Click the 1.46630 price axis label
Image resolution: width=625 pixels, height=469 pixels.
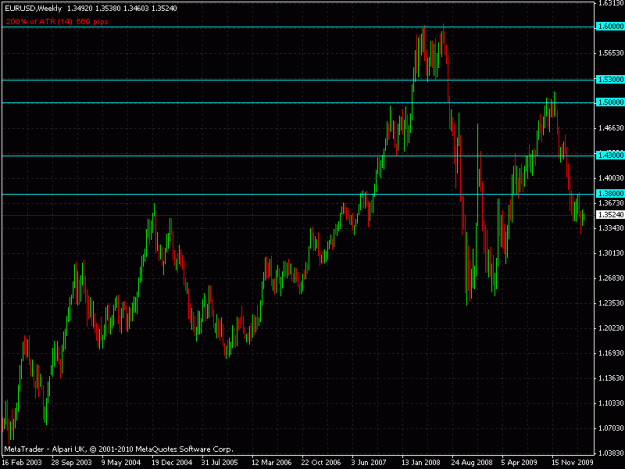pyautogui.click(x=611, y=128)
